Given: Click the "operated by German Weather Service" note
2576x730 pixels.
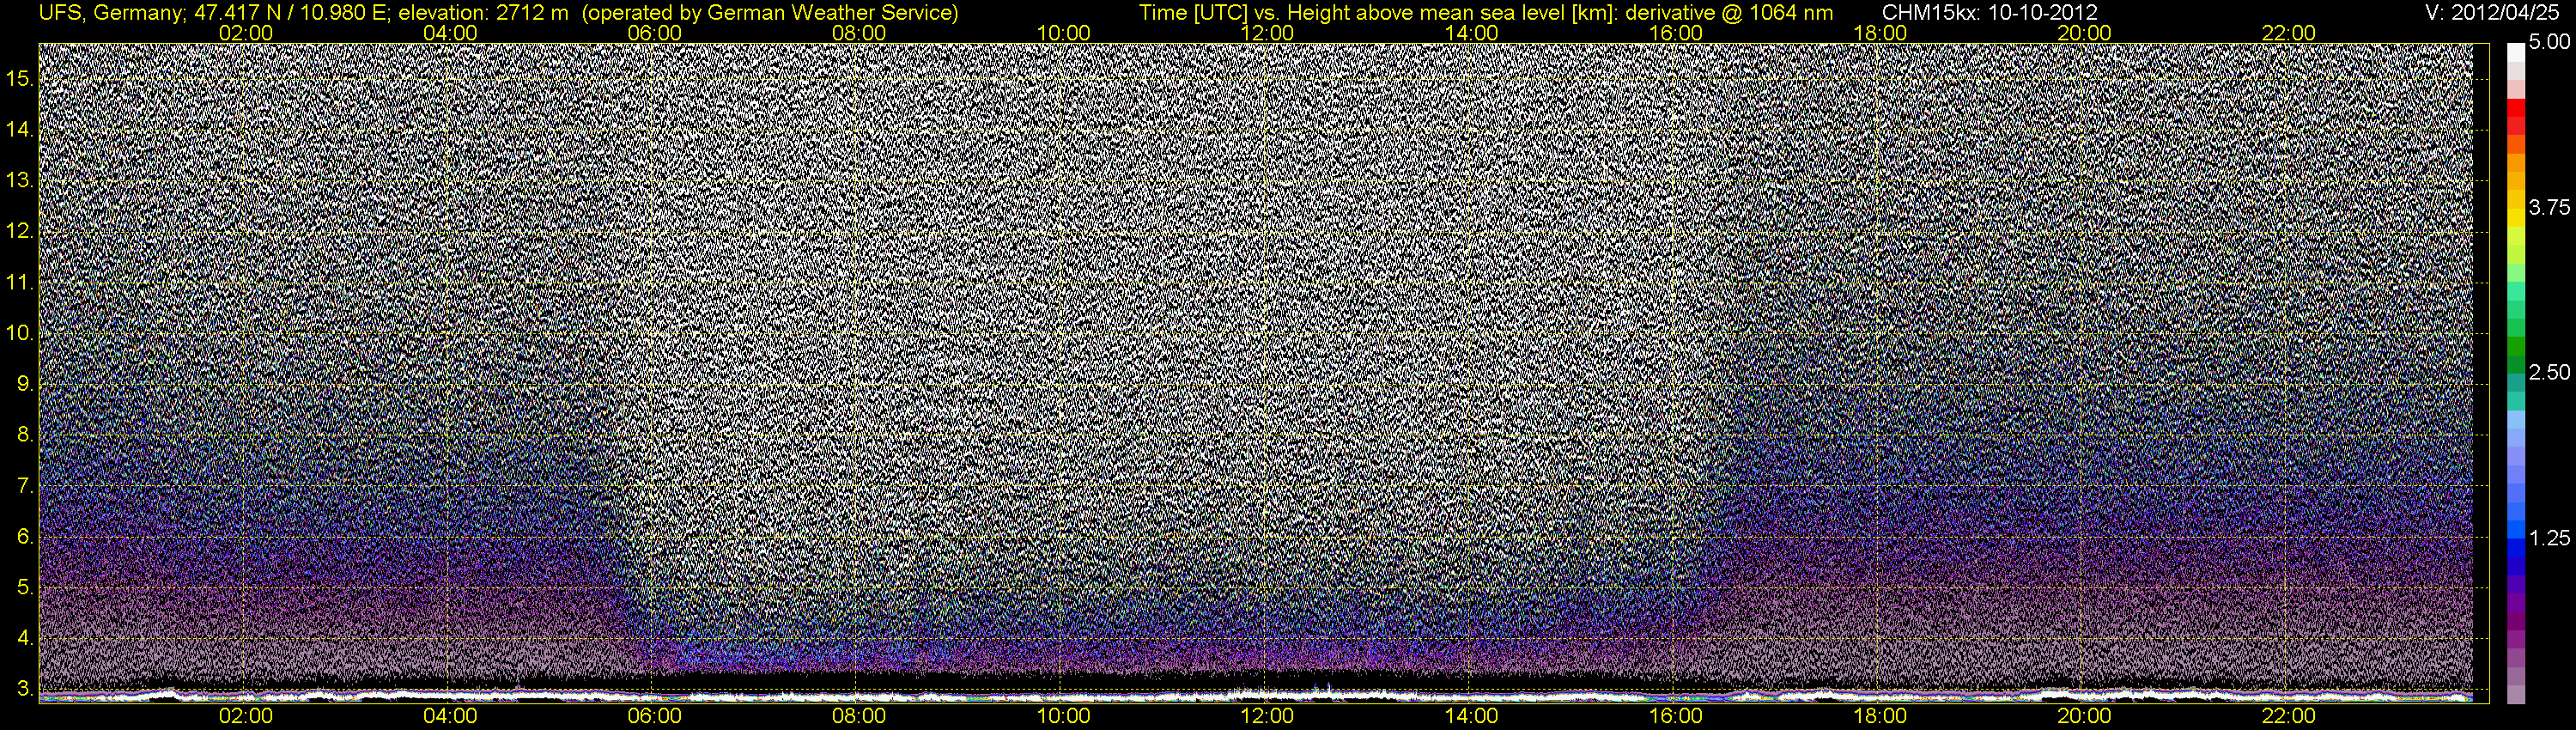Looking at the screenshot, I should coord(773,12).
